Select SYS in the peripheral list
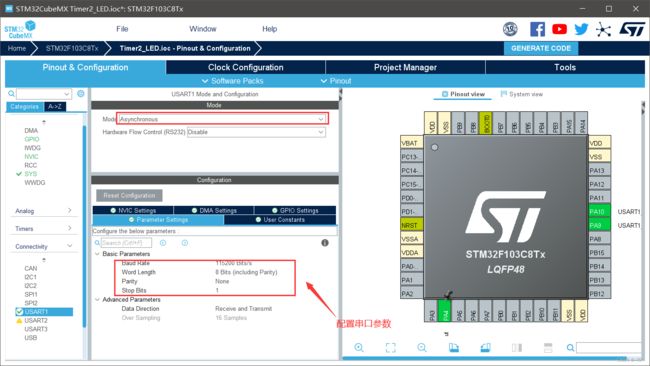The width and height of the screenshot is (650, 366). click(31, 174)
